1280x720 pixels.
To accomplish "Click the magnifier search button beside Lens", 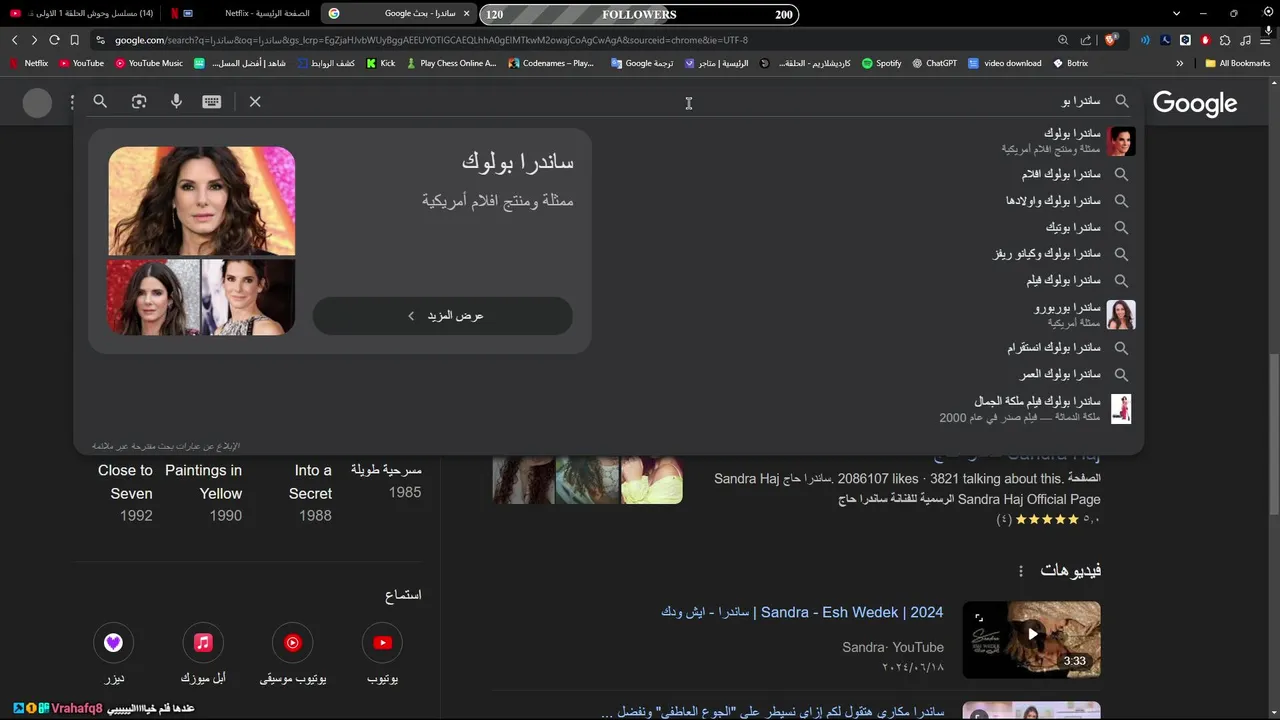I will [100, 101].
